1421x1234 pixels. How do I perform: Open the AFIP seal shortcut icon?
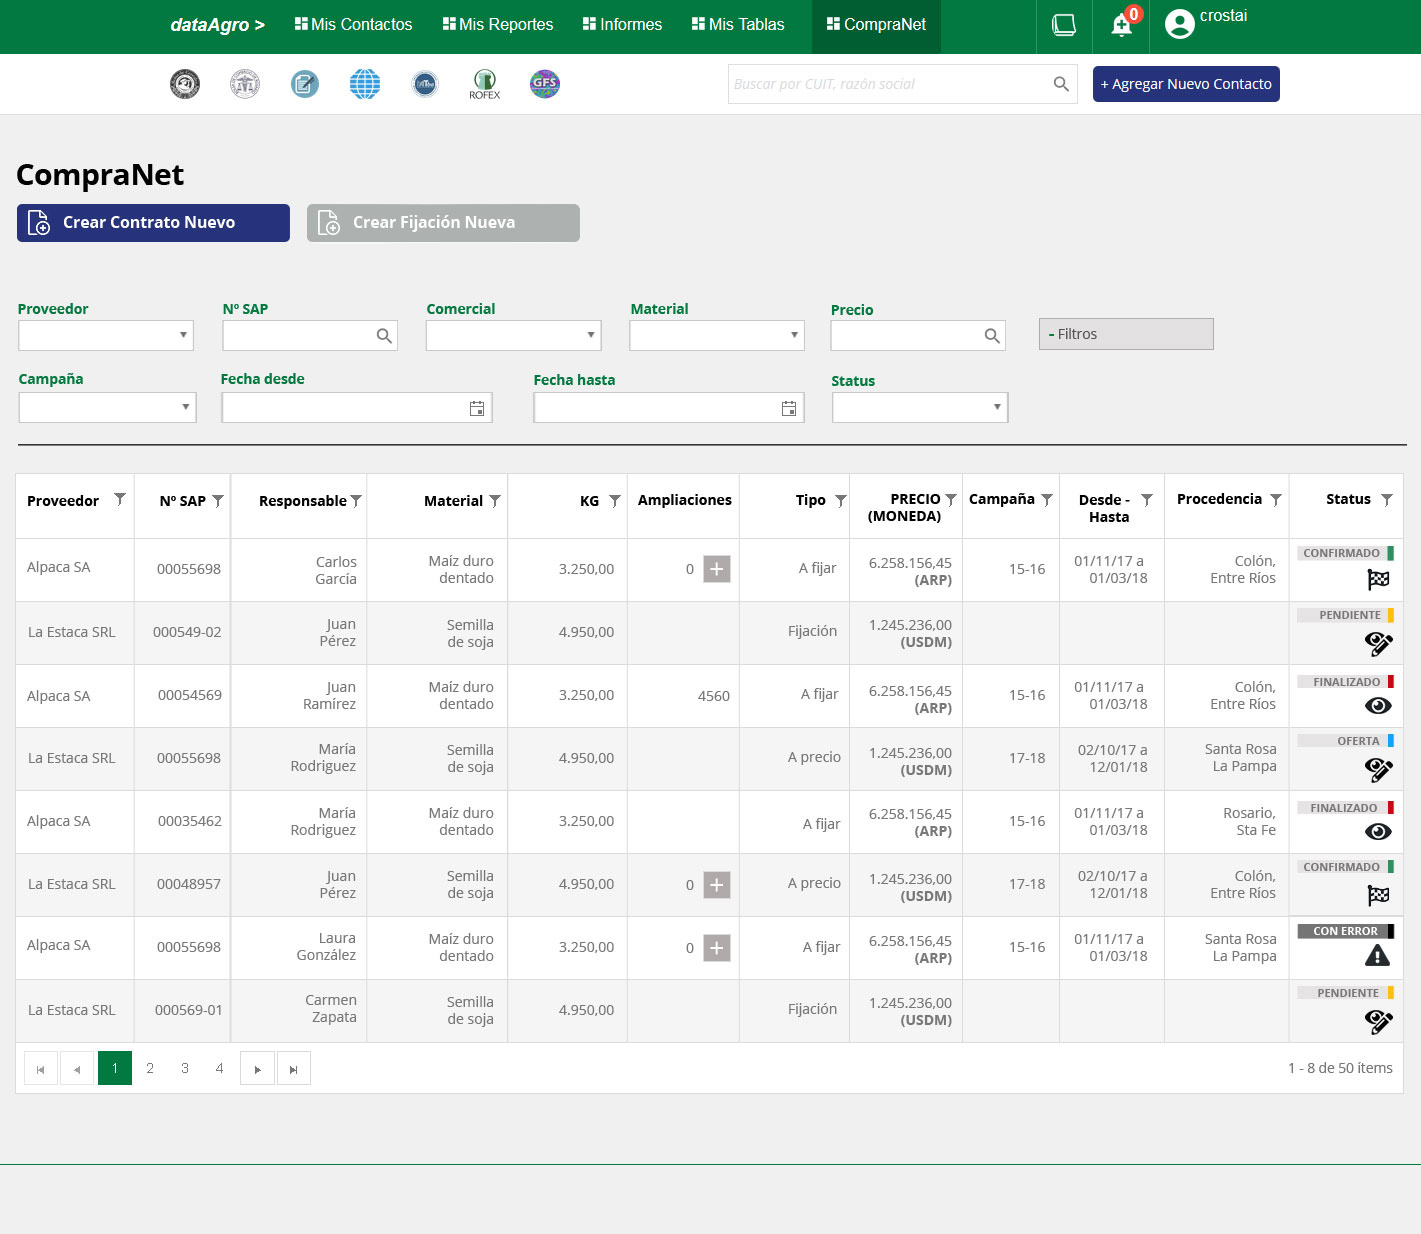[245, 84]
